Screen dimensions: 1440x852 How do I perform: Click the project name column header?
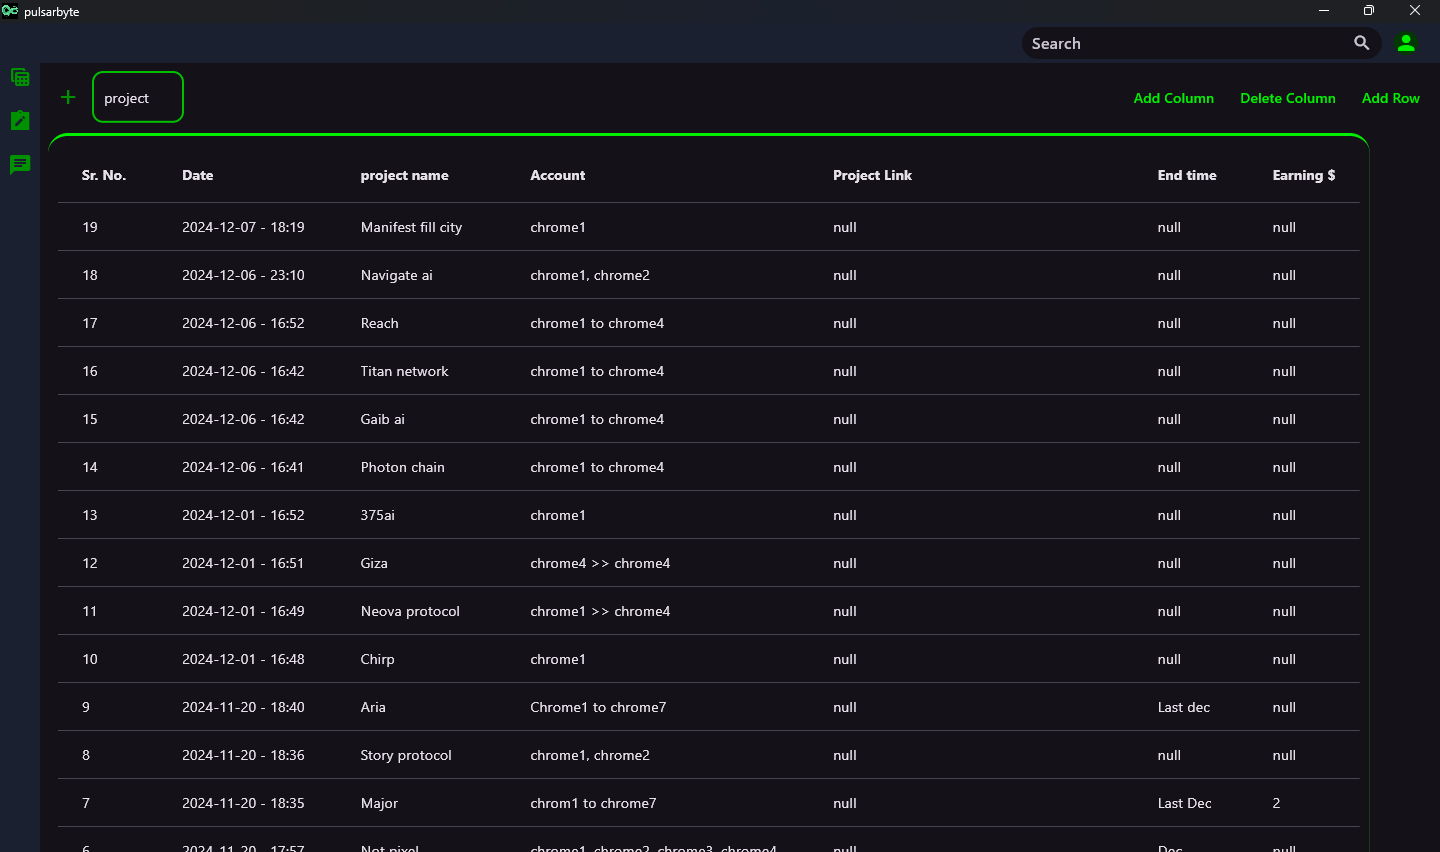coord(405,175)
